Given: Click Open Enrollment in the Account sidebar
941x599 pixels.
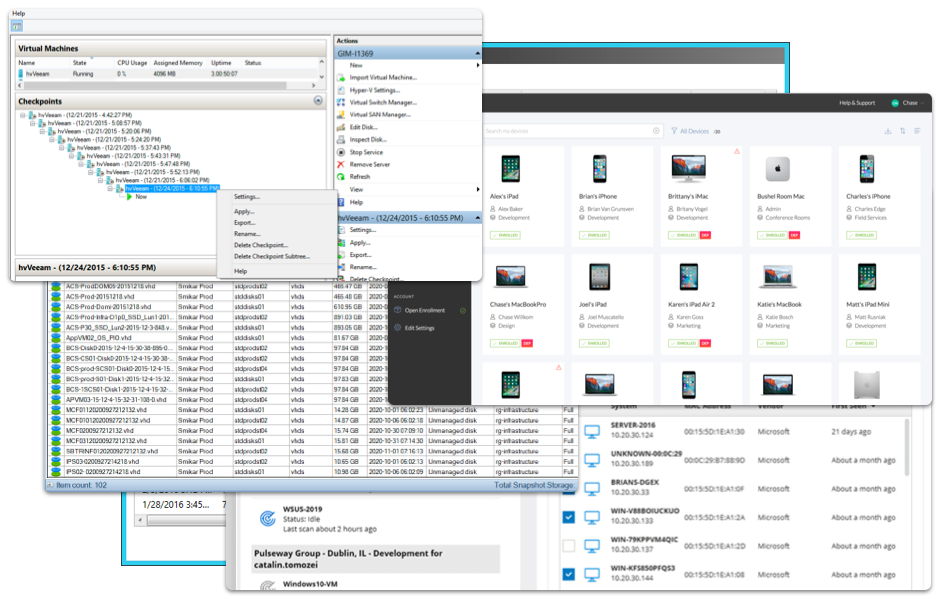Looking at the screenshot, I should pyautogui.click(x=425, y=310).
